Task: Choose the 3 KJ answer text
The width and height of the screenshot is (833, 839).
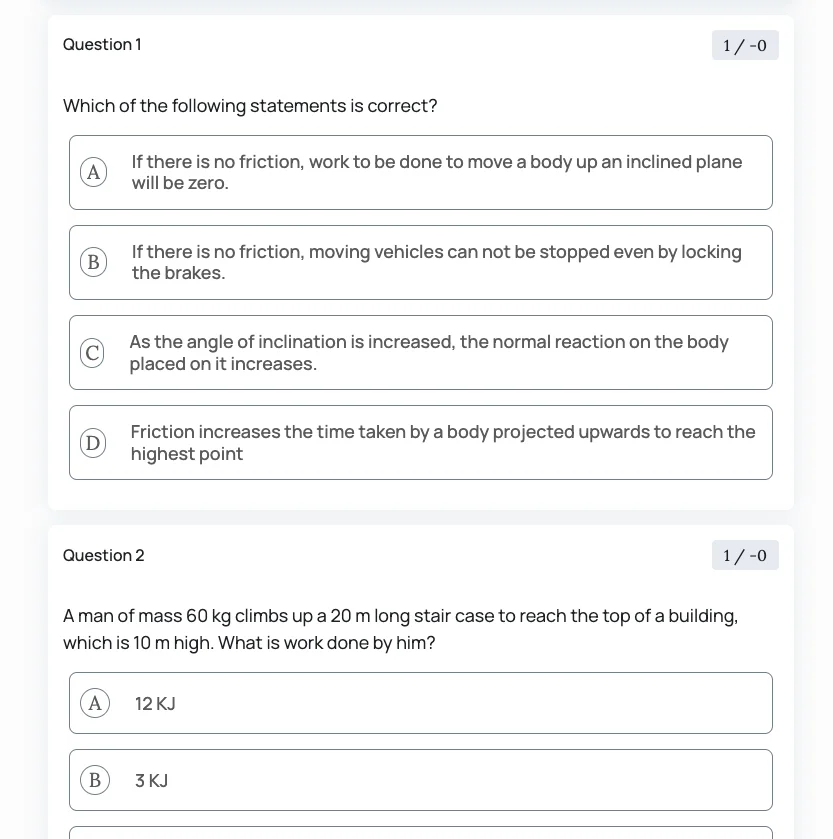Action: [x=151, y=781]
